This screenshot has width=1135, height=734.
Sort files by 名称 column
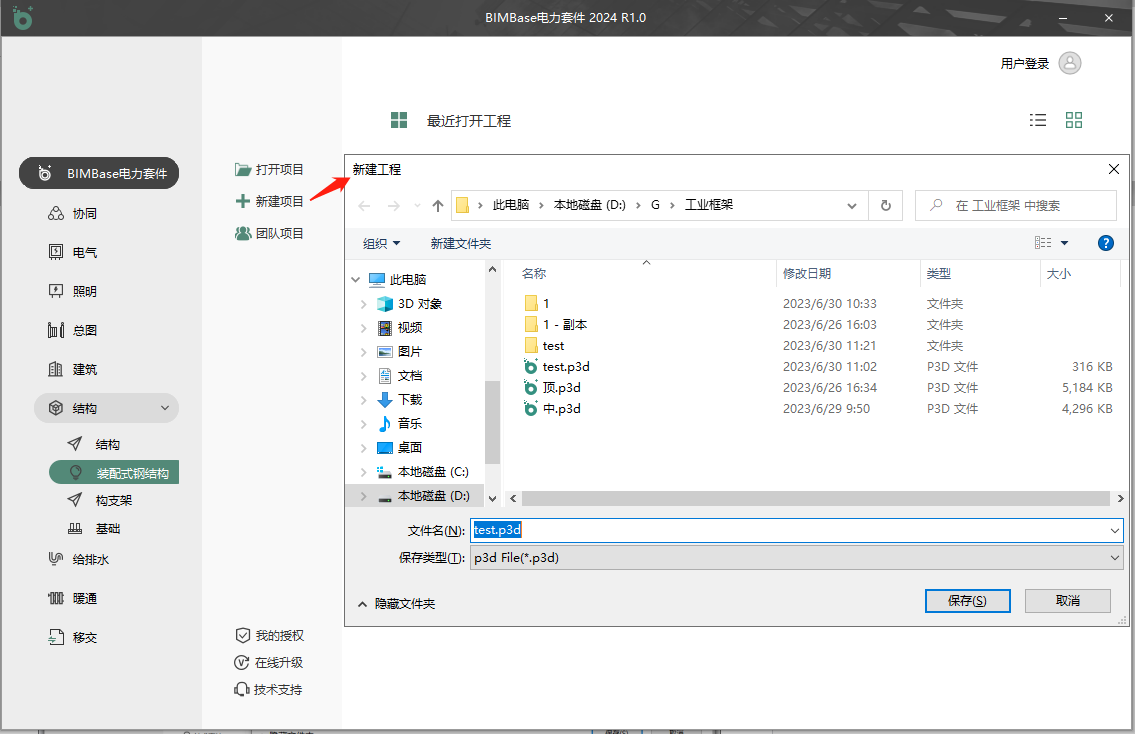(534, 274)
